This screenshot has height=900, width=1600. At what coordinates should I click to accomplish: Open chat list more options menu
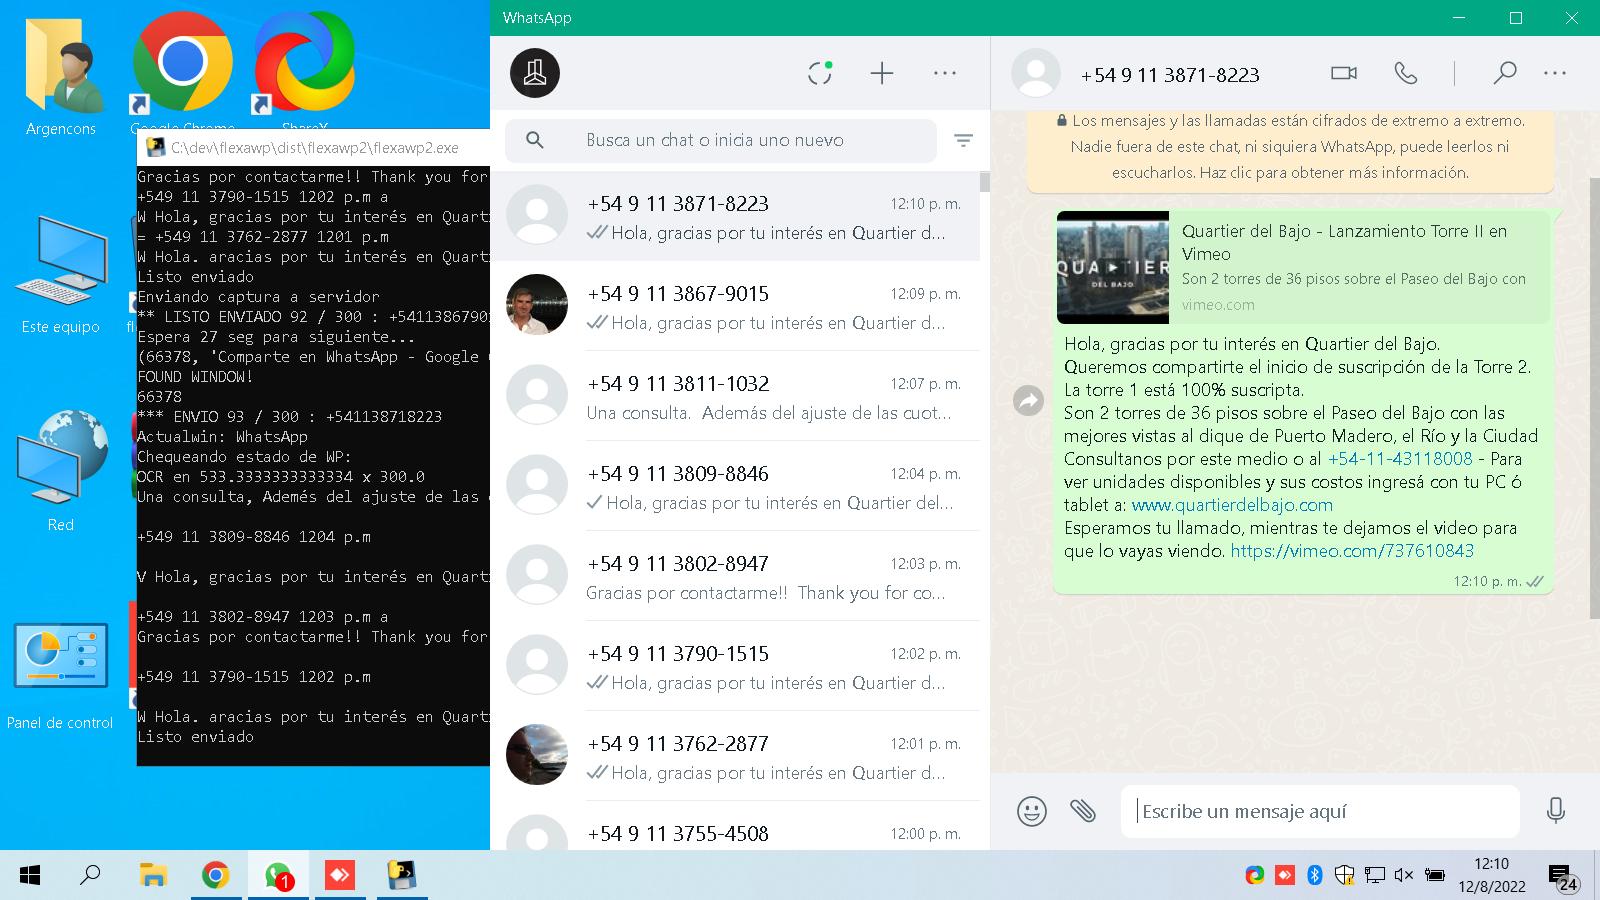coord(945,73)
